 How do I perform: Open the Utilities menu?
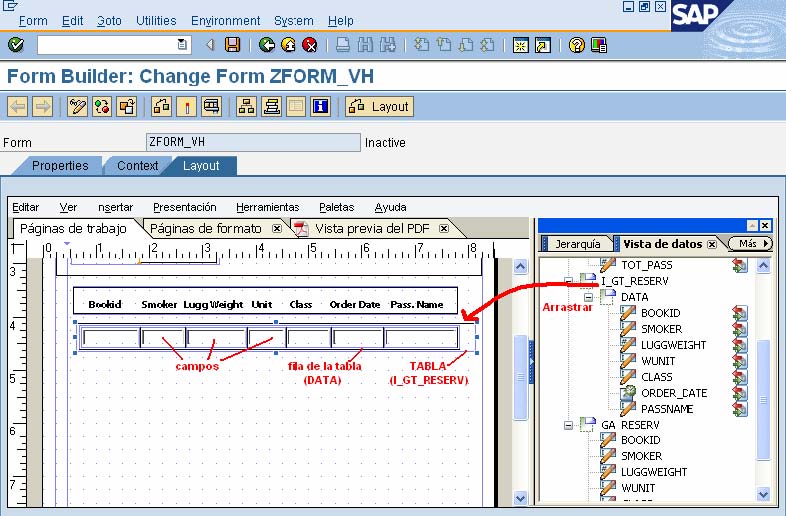(156, 21)
